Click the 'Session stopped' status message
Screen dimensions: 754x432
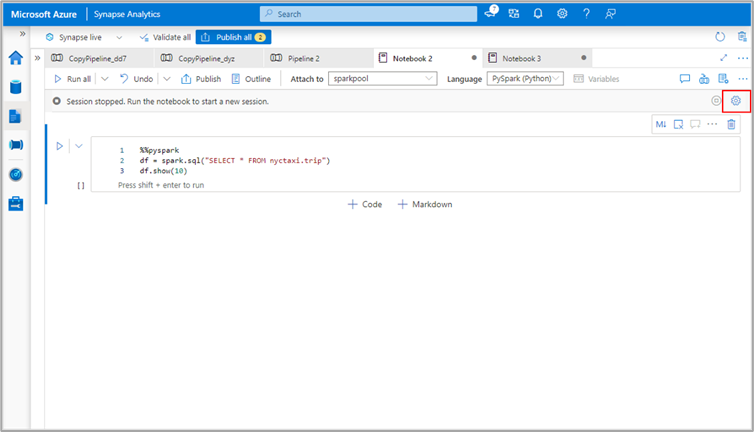point(167,102)
